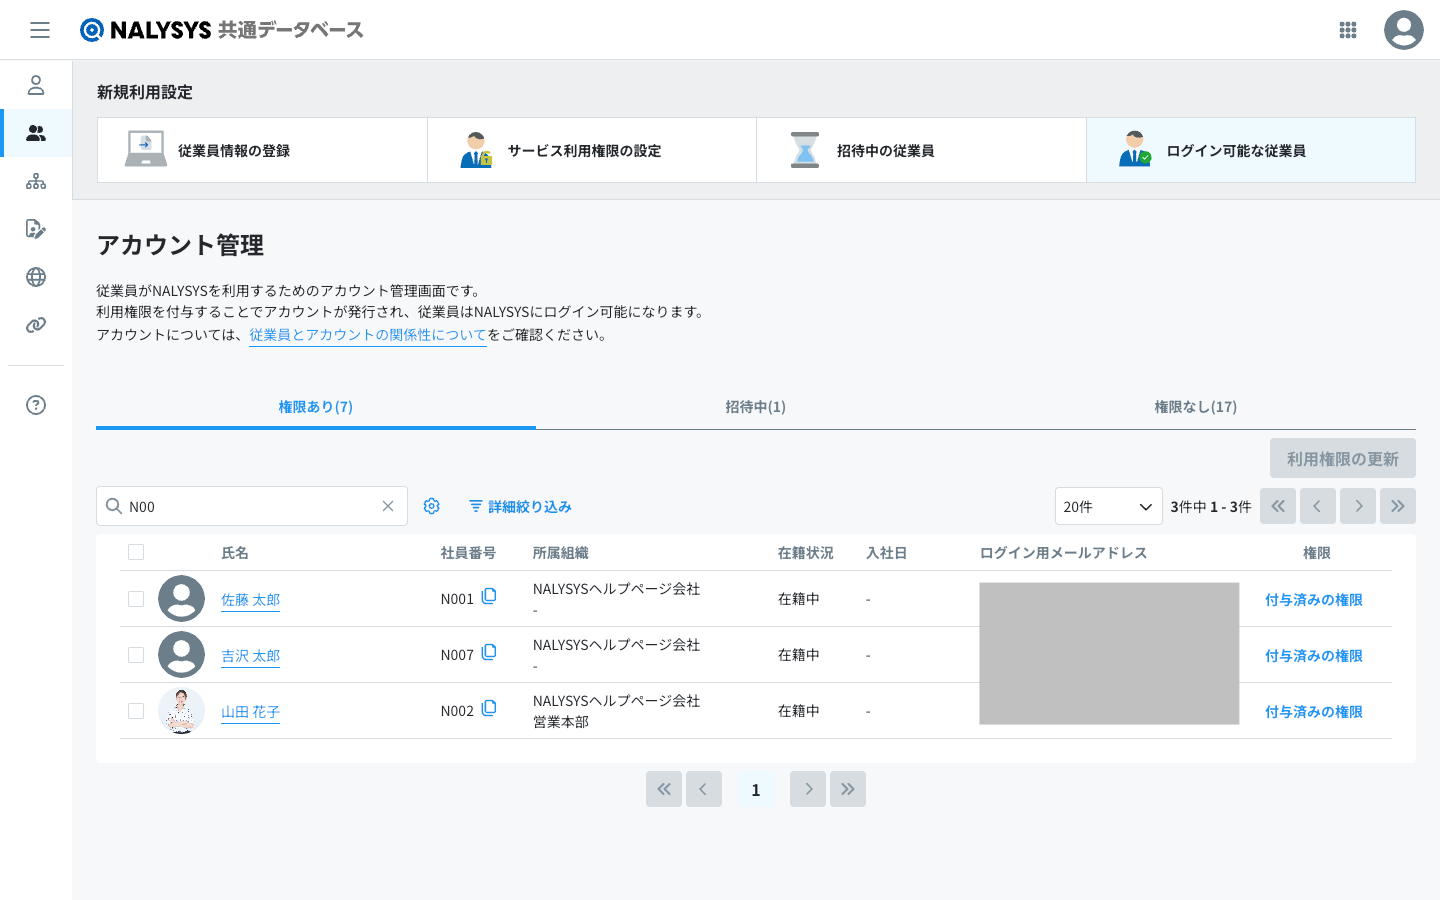
Task: Click the N00 search input field
Action: point(250,506)
